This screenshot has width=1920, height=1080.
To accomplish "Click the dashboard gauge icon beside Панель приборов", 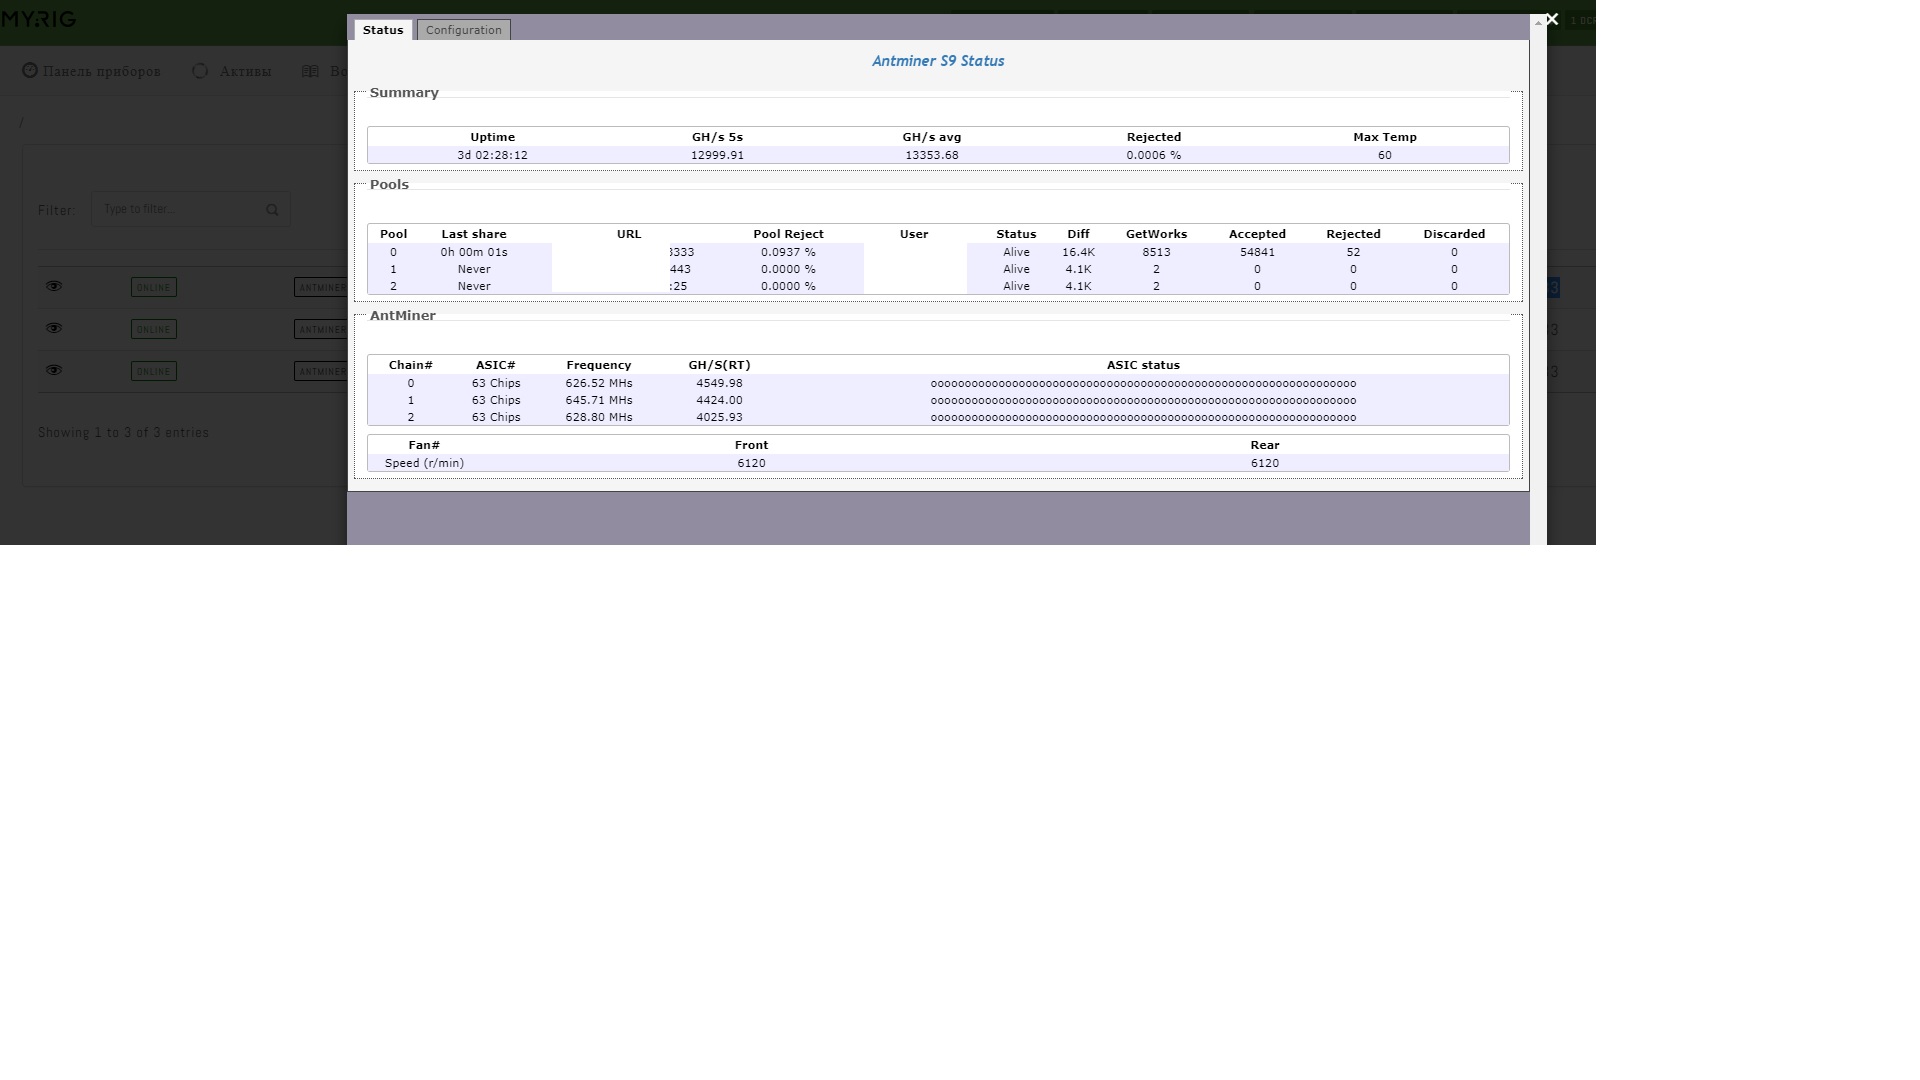I will point(30,71).
